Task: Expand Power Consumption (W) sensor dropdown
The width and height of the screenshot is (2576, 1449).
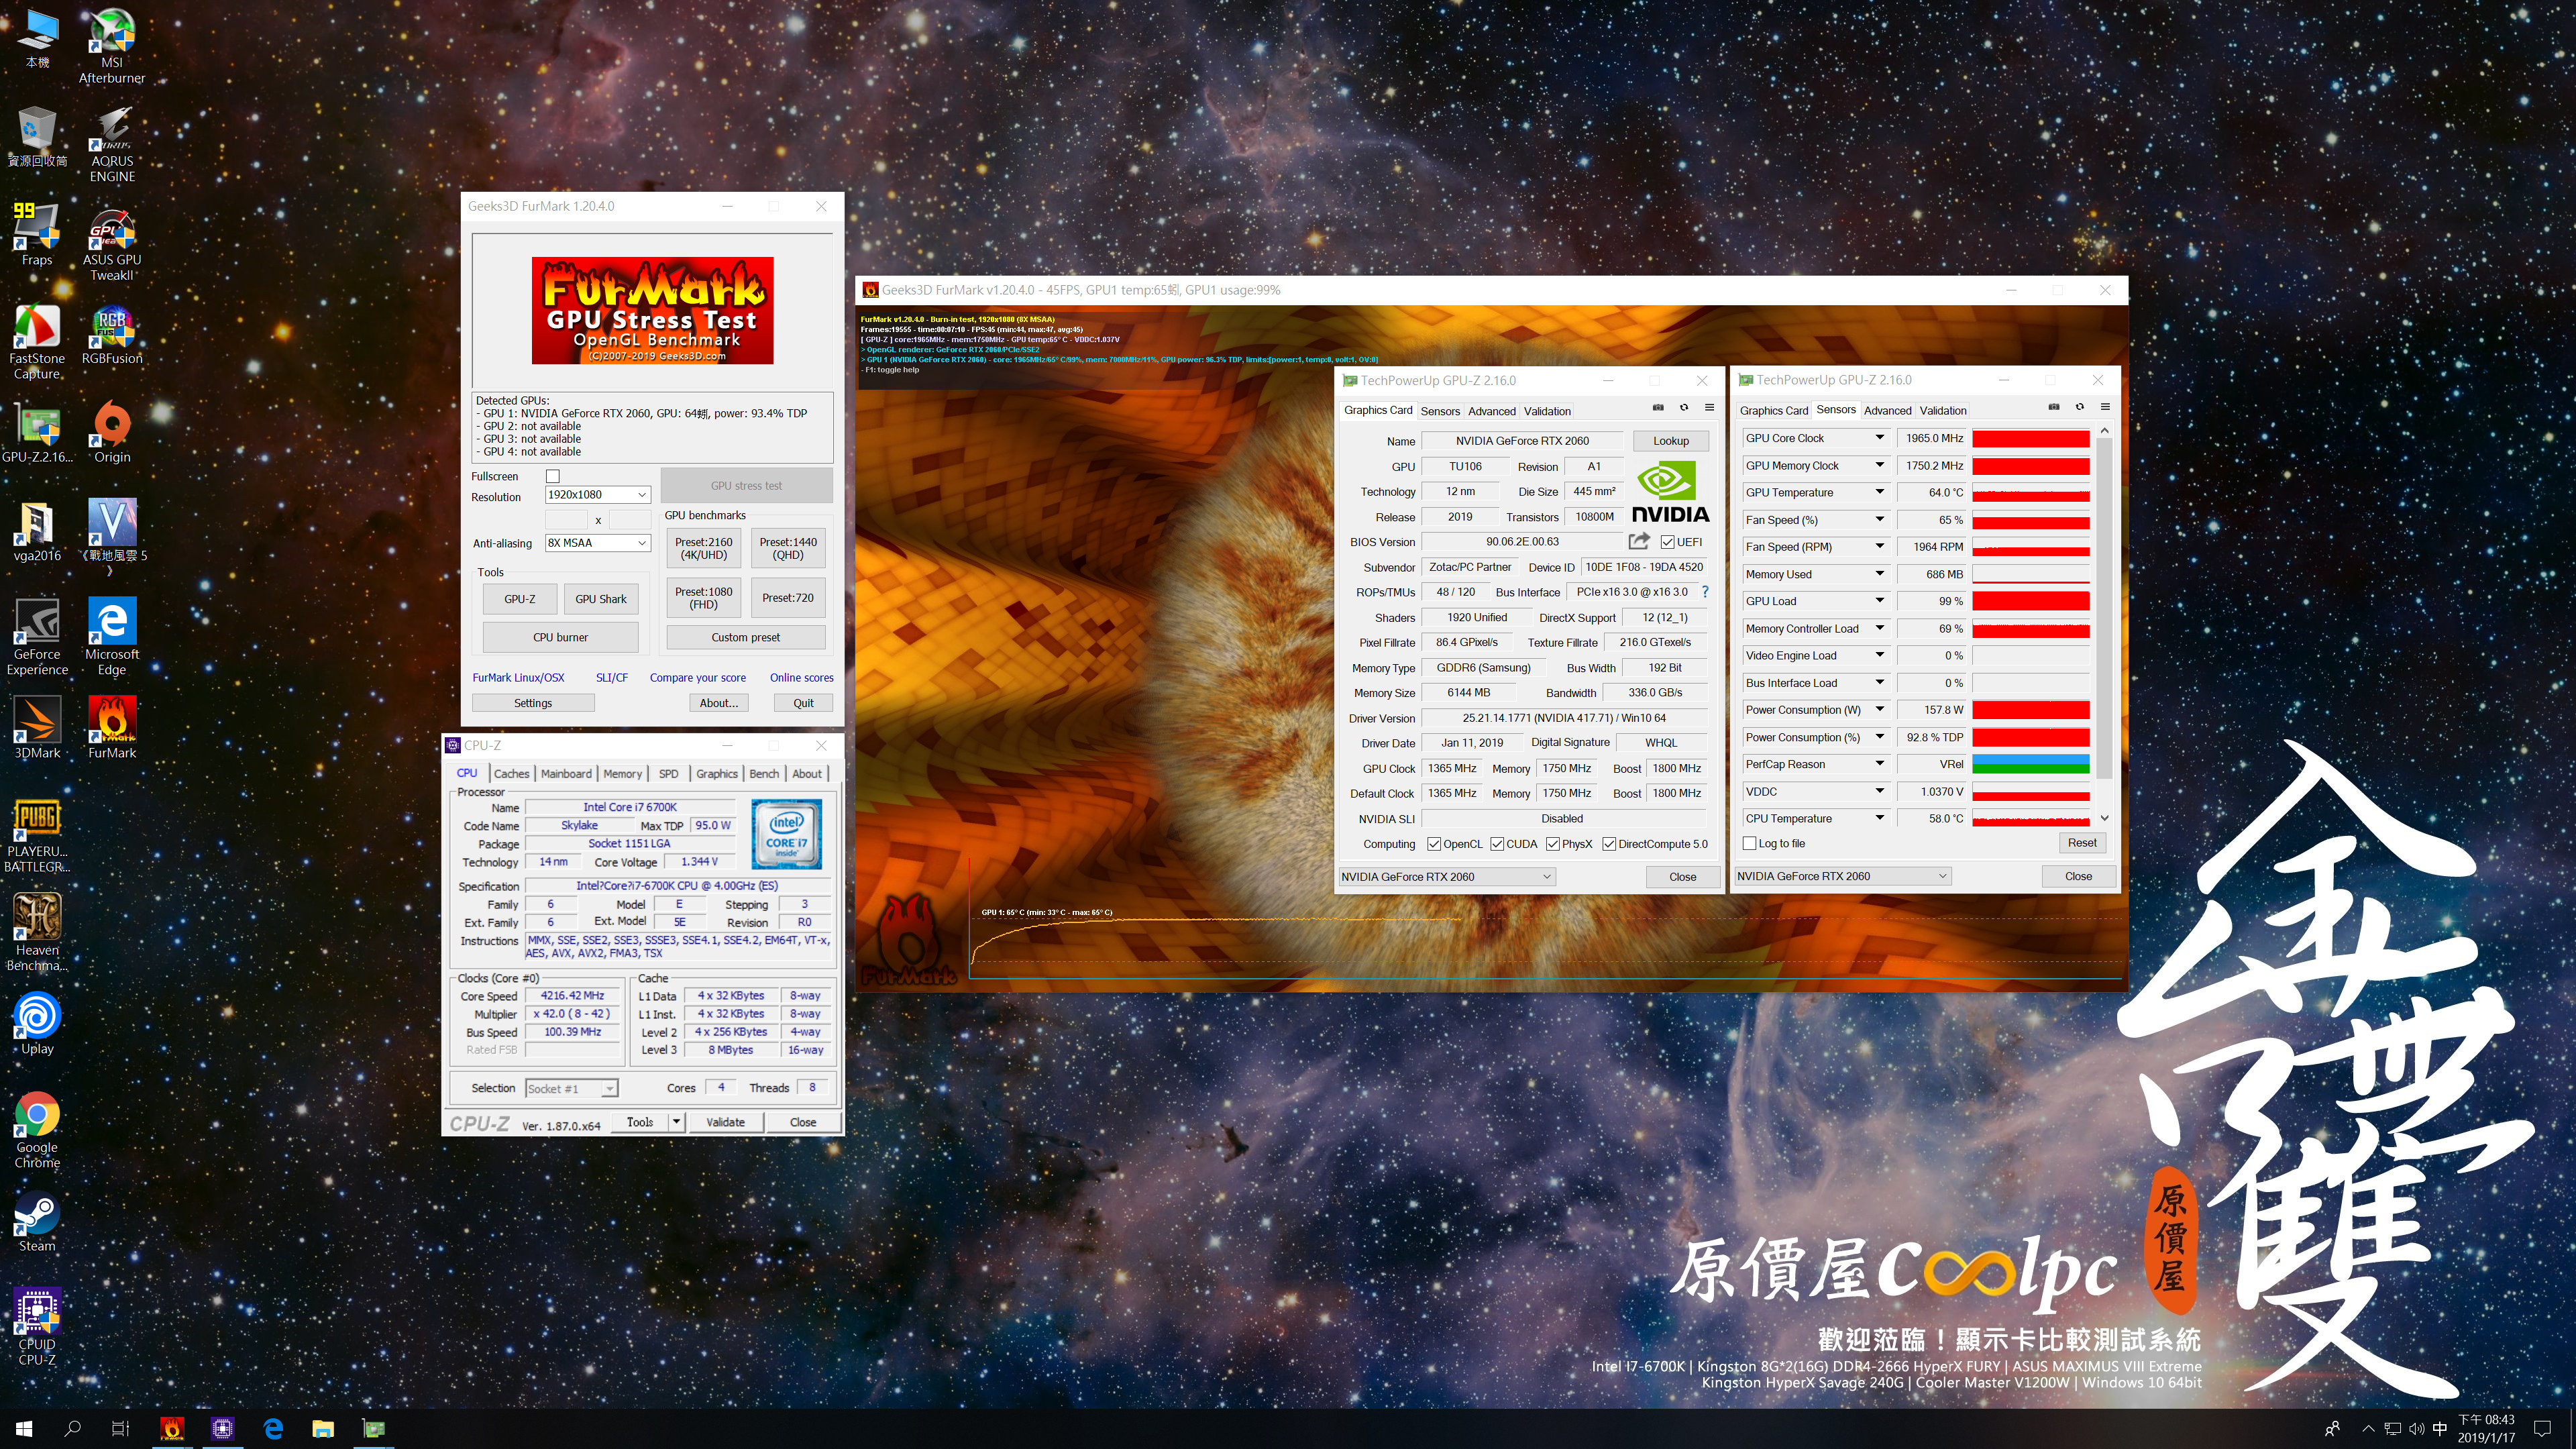Action: [1879, 710]
